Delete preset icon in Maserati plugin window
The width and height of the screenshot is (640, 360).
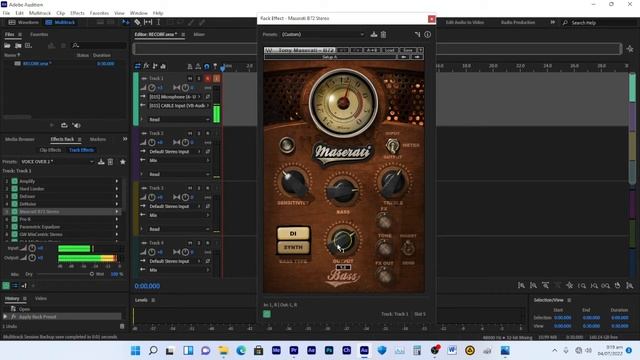click(383, 35)
